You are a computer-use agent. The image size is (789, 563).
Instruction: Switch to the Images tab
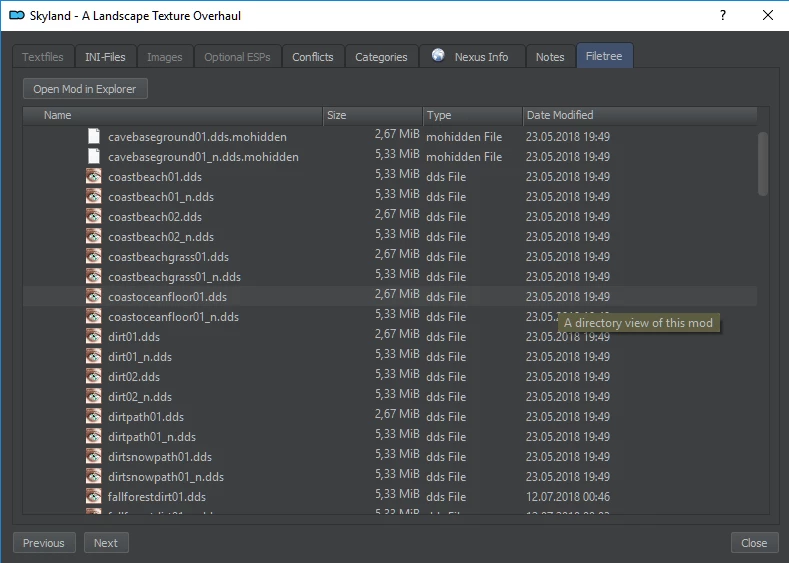[x=165, y=57]
